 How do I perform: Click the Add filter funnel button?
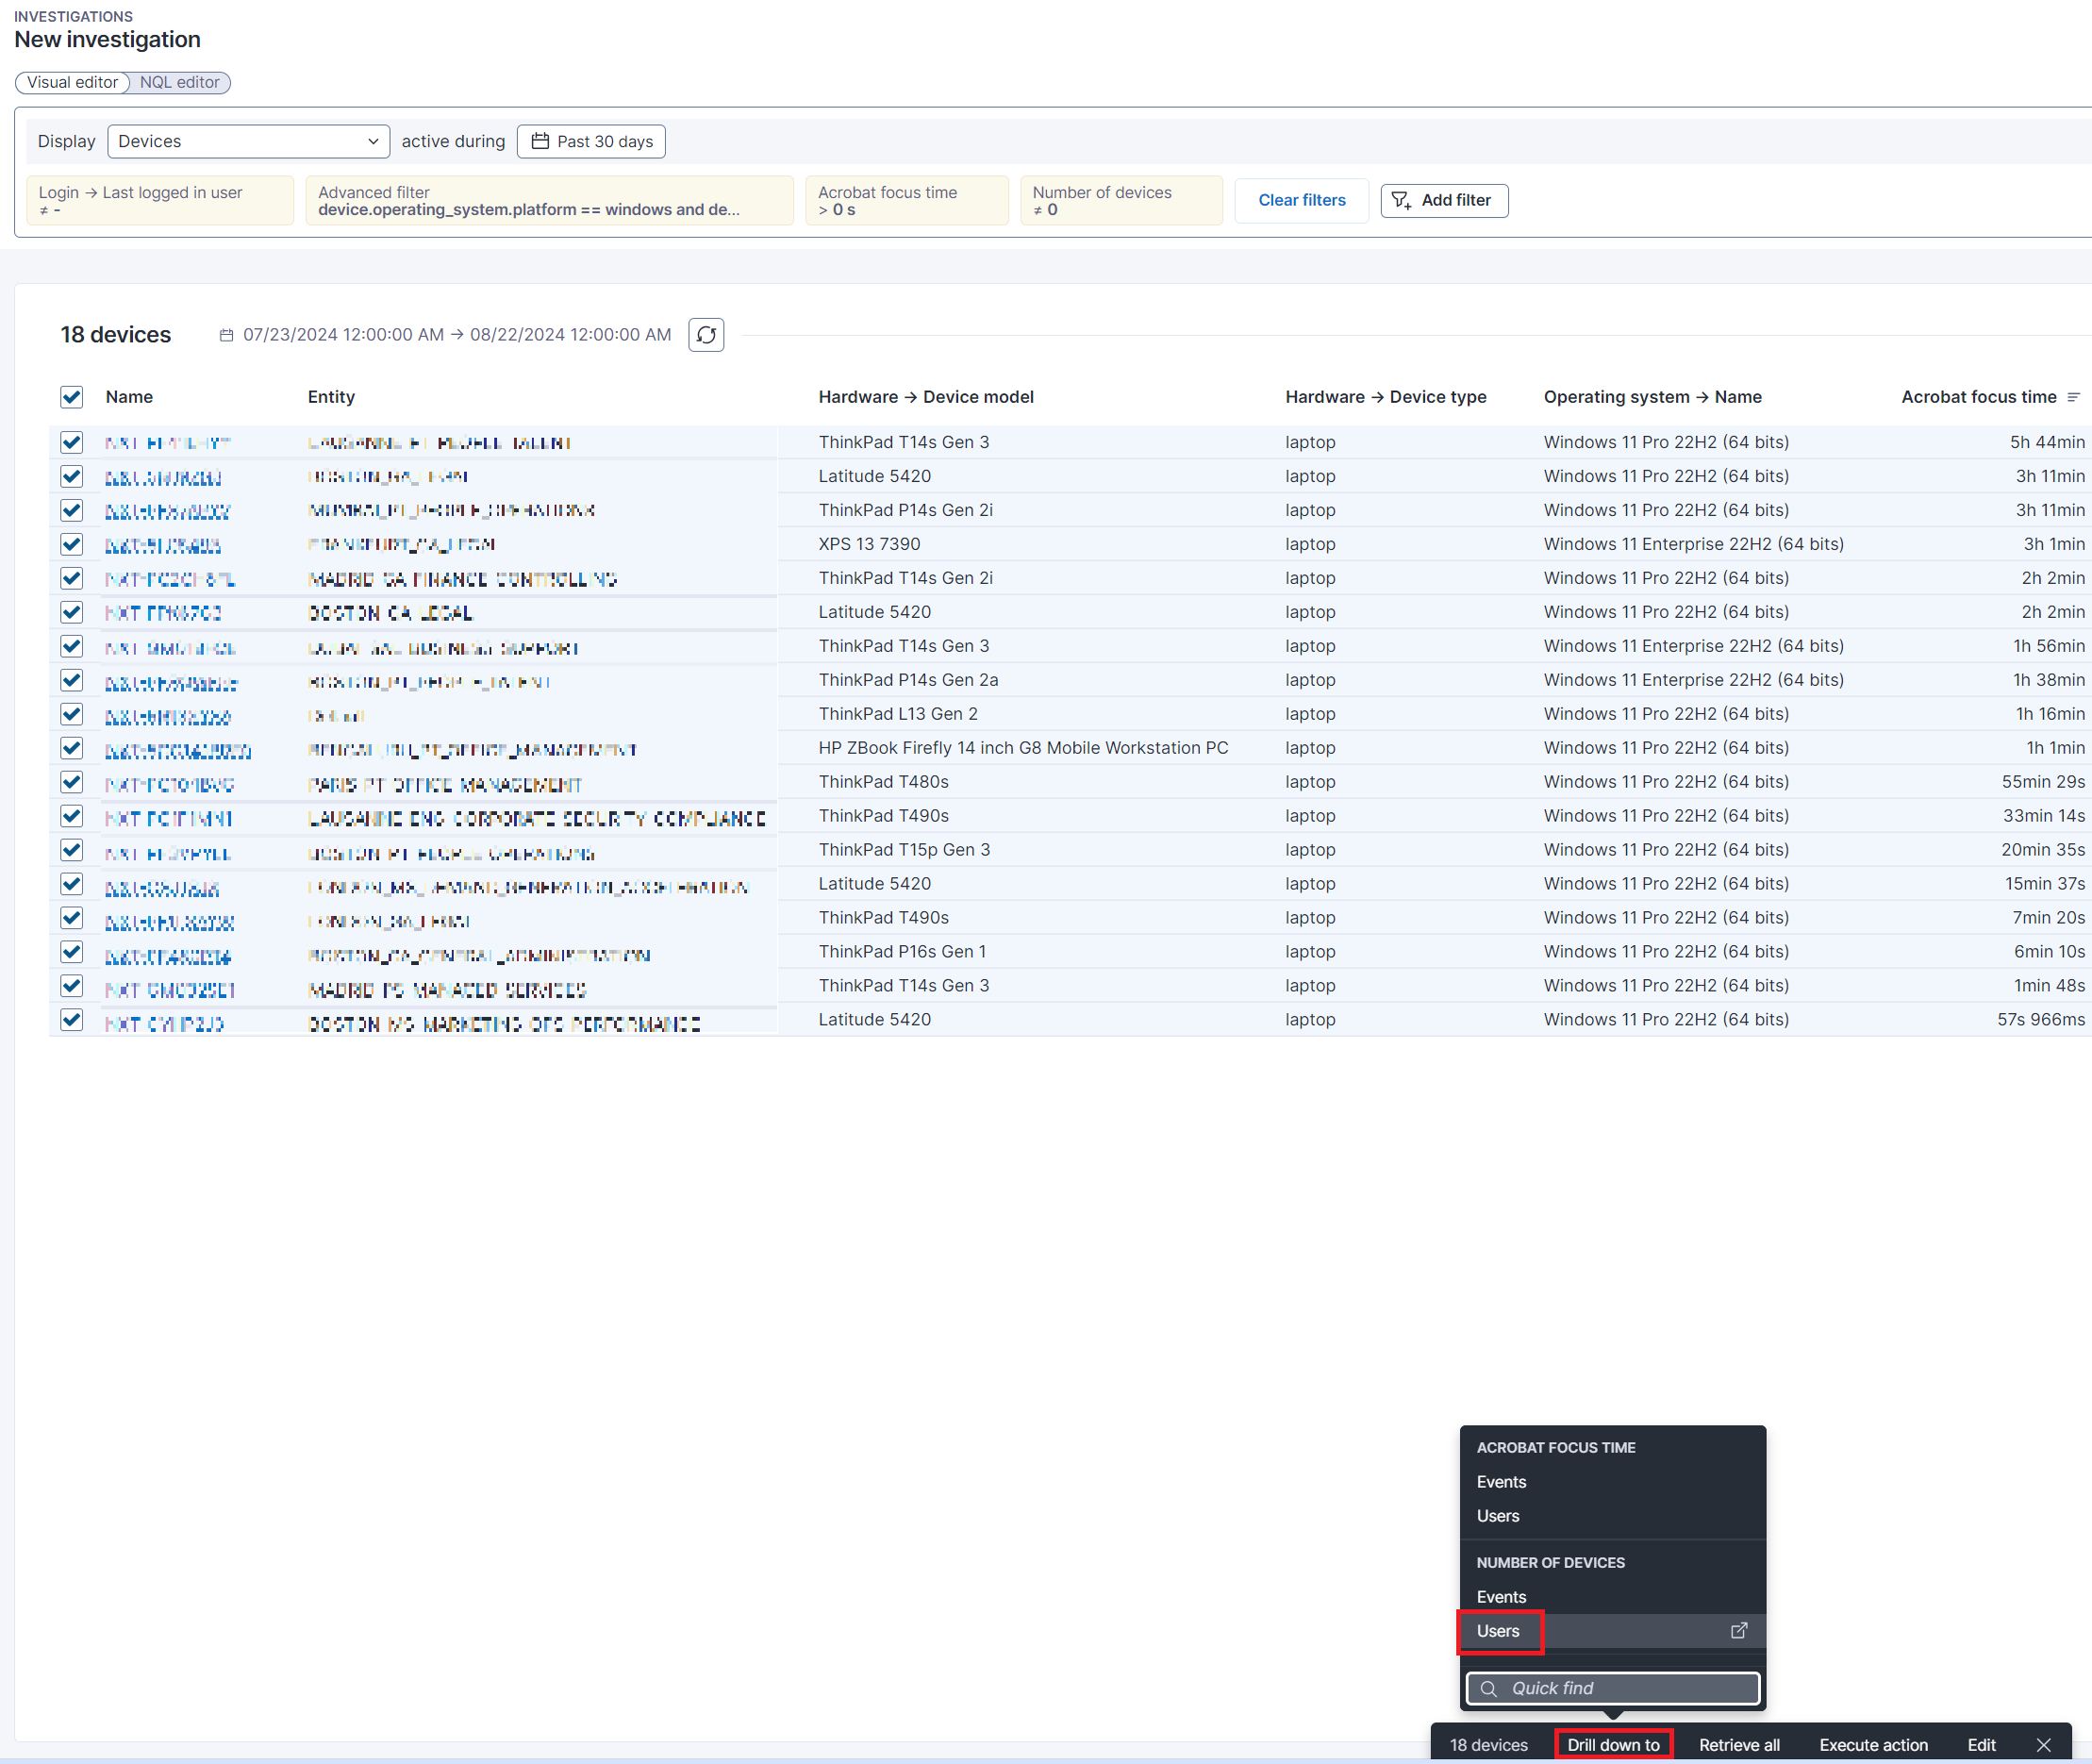pyautogui.click(x=1443, y=200)
